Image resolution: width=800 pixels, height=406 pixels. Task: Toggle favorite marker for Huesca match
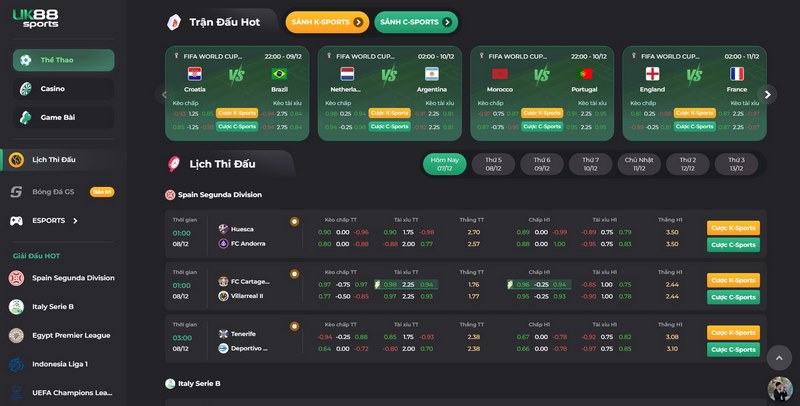[294, 221]
